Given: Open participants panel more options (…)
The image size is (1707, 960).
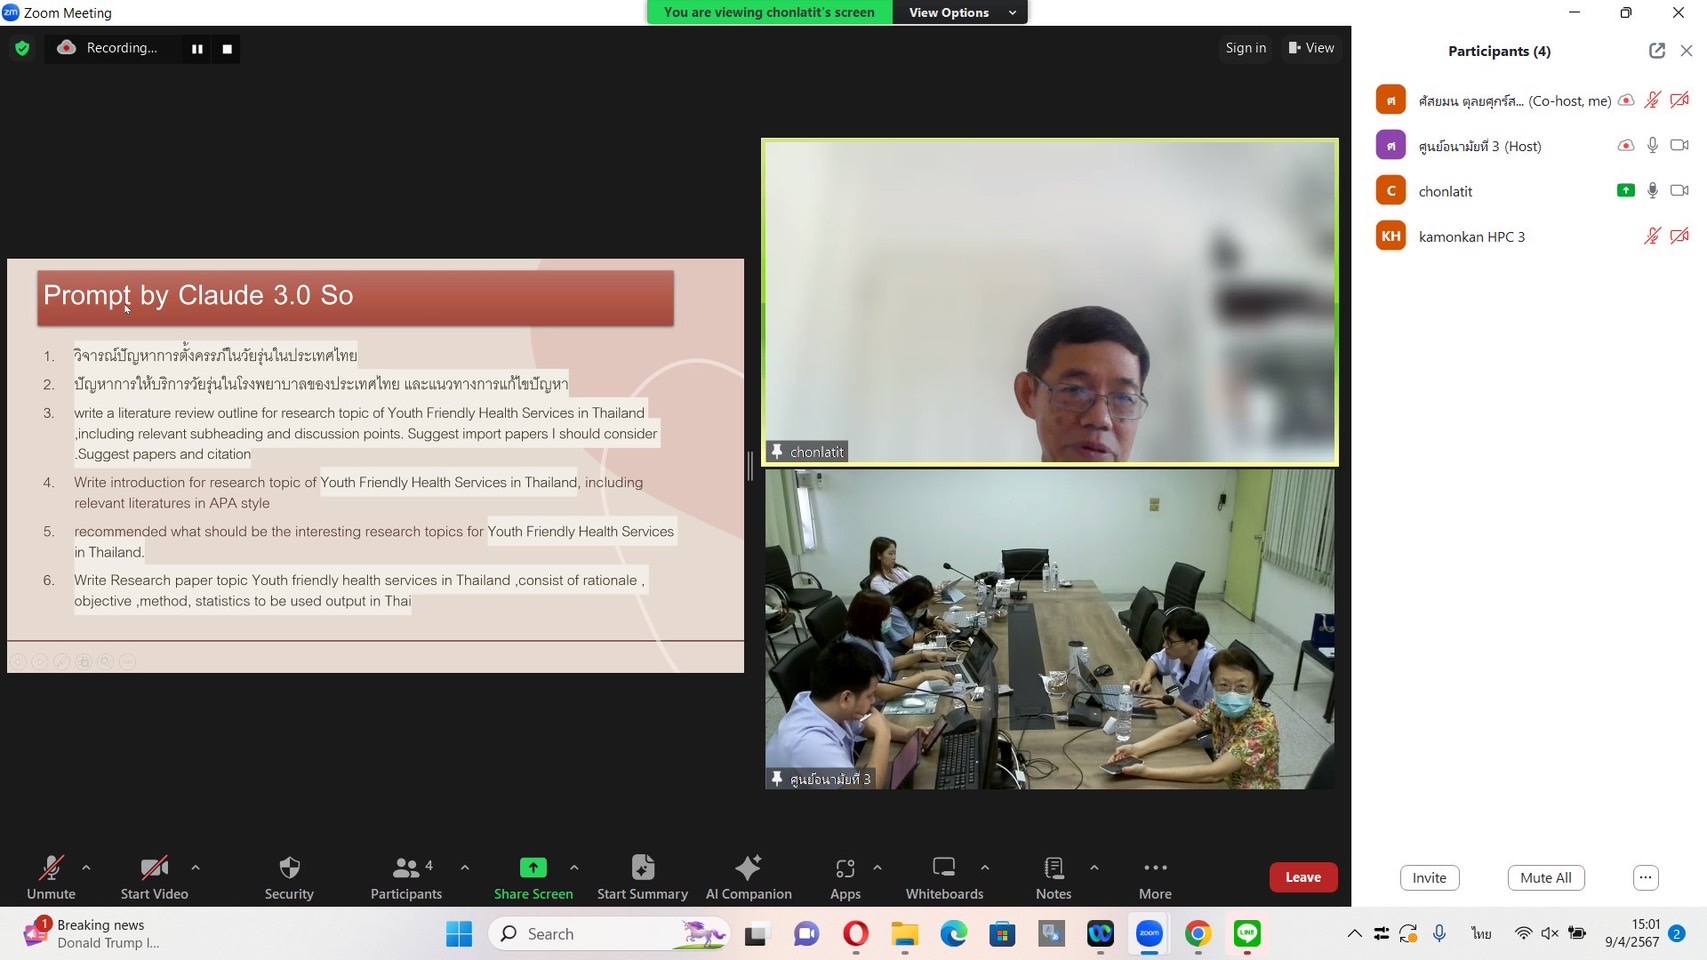Looking at the screenshot, I should coord(1645,878).
